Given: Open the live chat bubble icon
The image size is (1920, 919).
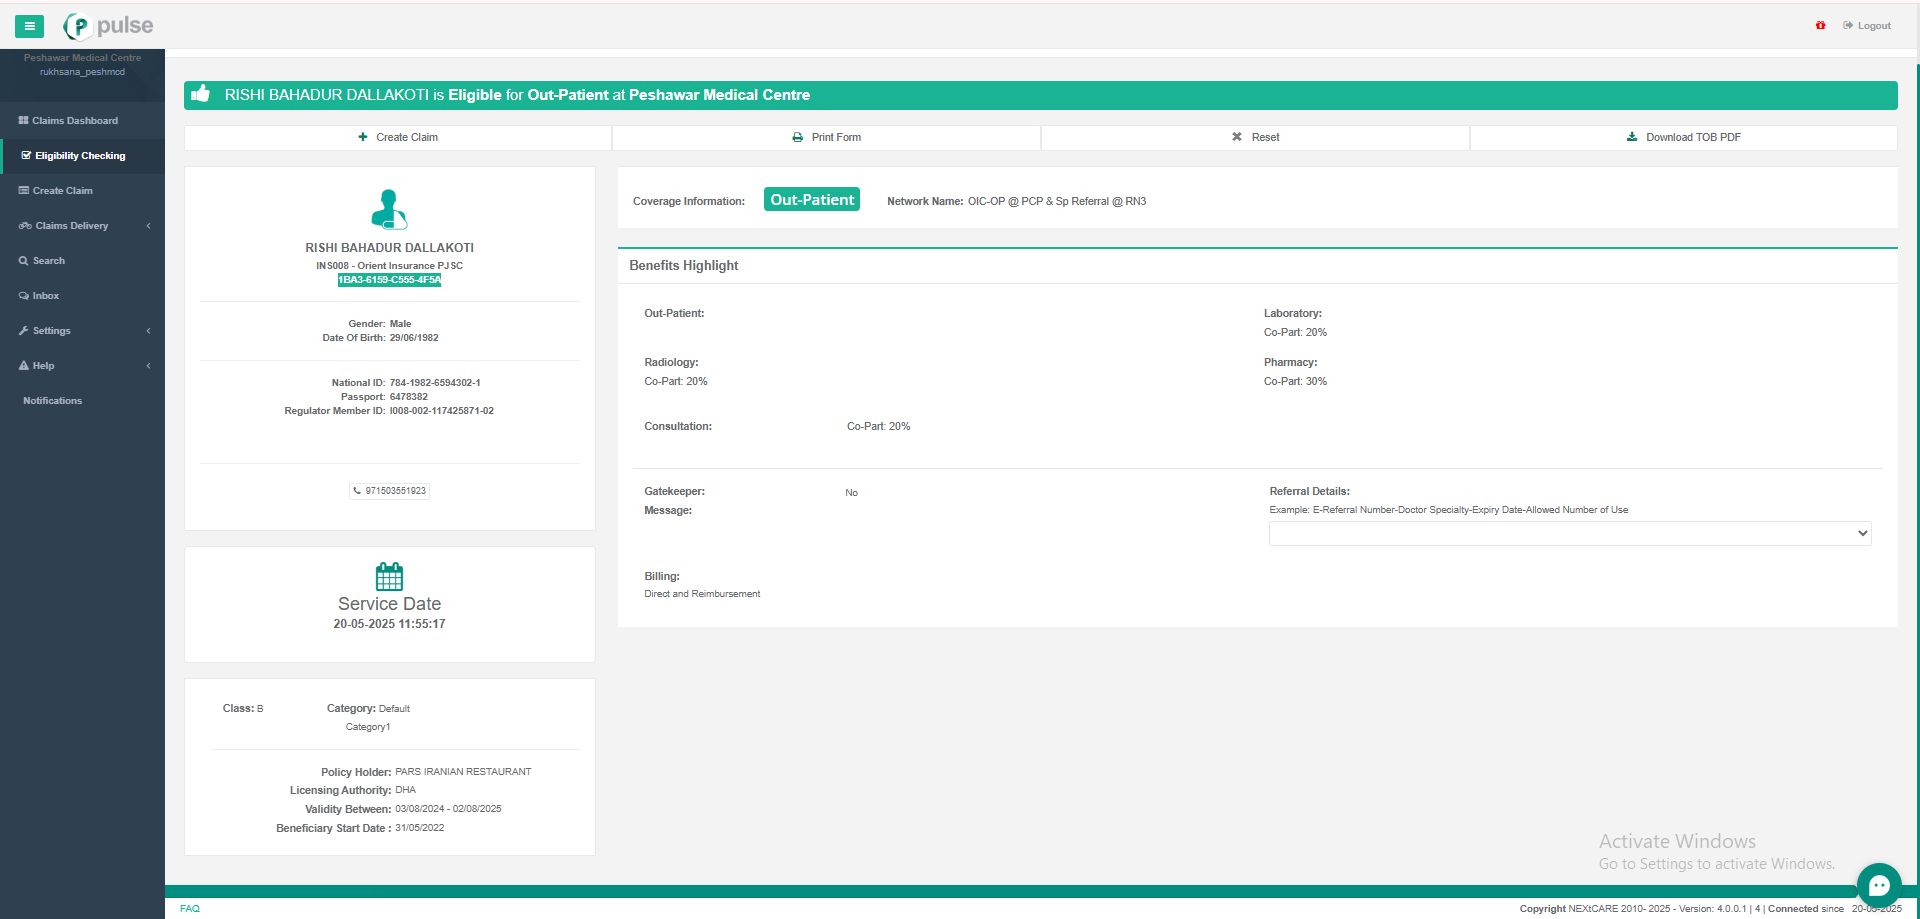Looking at the screenshot, I should coord(1878,885).
